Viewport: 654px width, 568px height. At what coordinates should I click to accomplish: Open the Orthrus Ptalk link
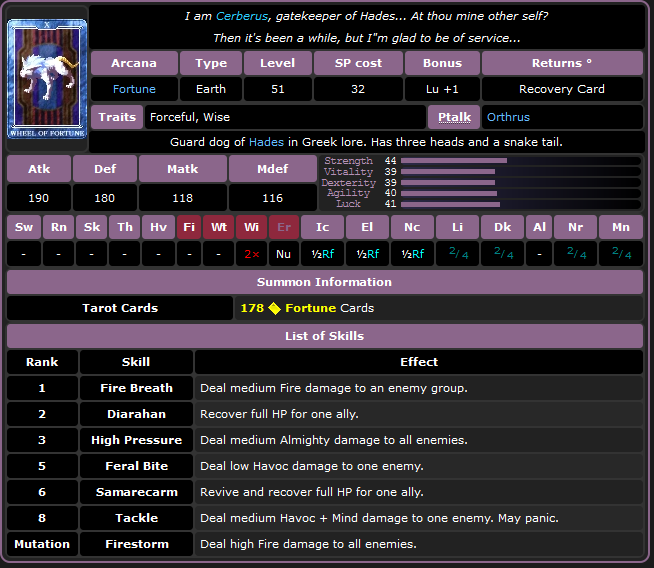point(508,117)
